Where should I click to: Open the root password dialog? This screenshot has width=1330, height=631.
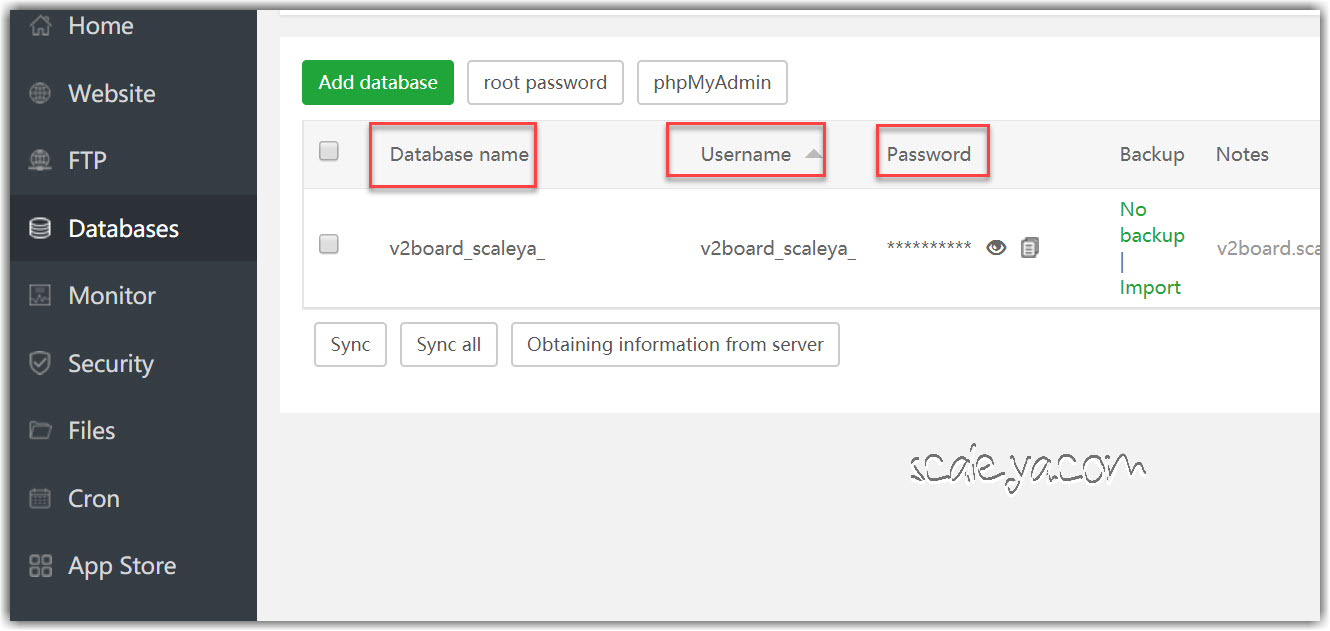coord(545,83)
